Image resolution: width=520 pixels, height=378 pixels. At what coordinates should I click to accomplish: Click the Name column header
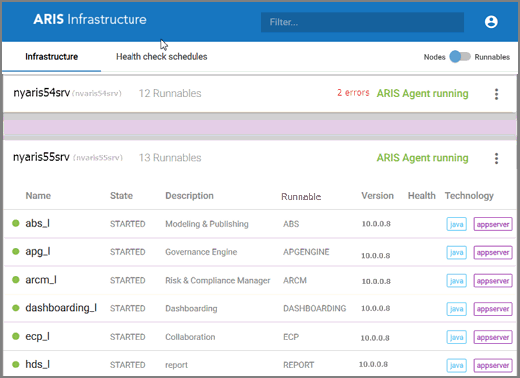pyautogui.click(x=38, y=196)
